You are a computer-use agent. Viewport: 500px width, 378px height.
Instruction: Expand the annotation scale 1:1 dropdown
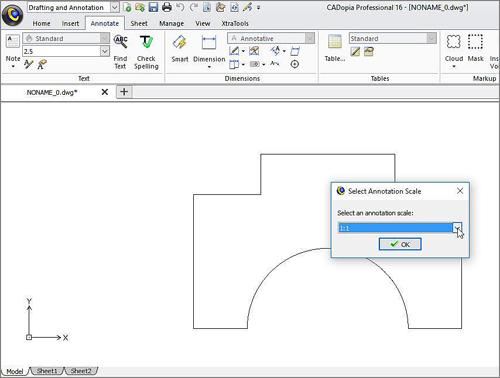pos(457,228)
